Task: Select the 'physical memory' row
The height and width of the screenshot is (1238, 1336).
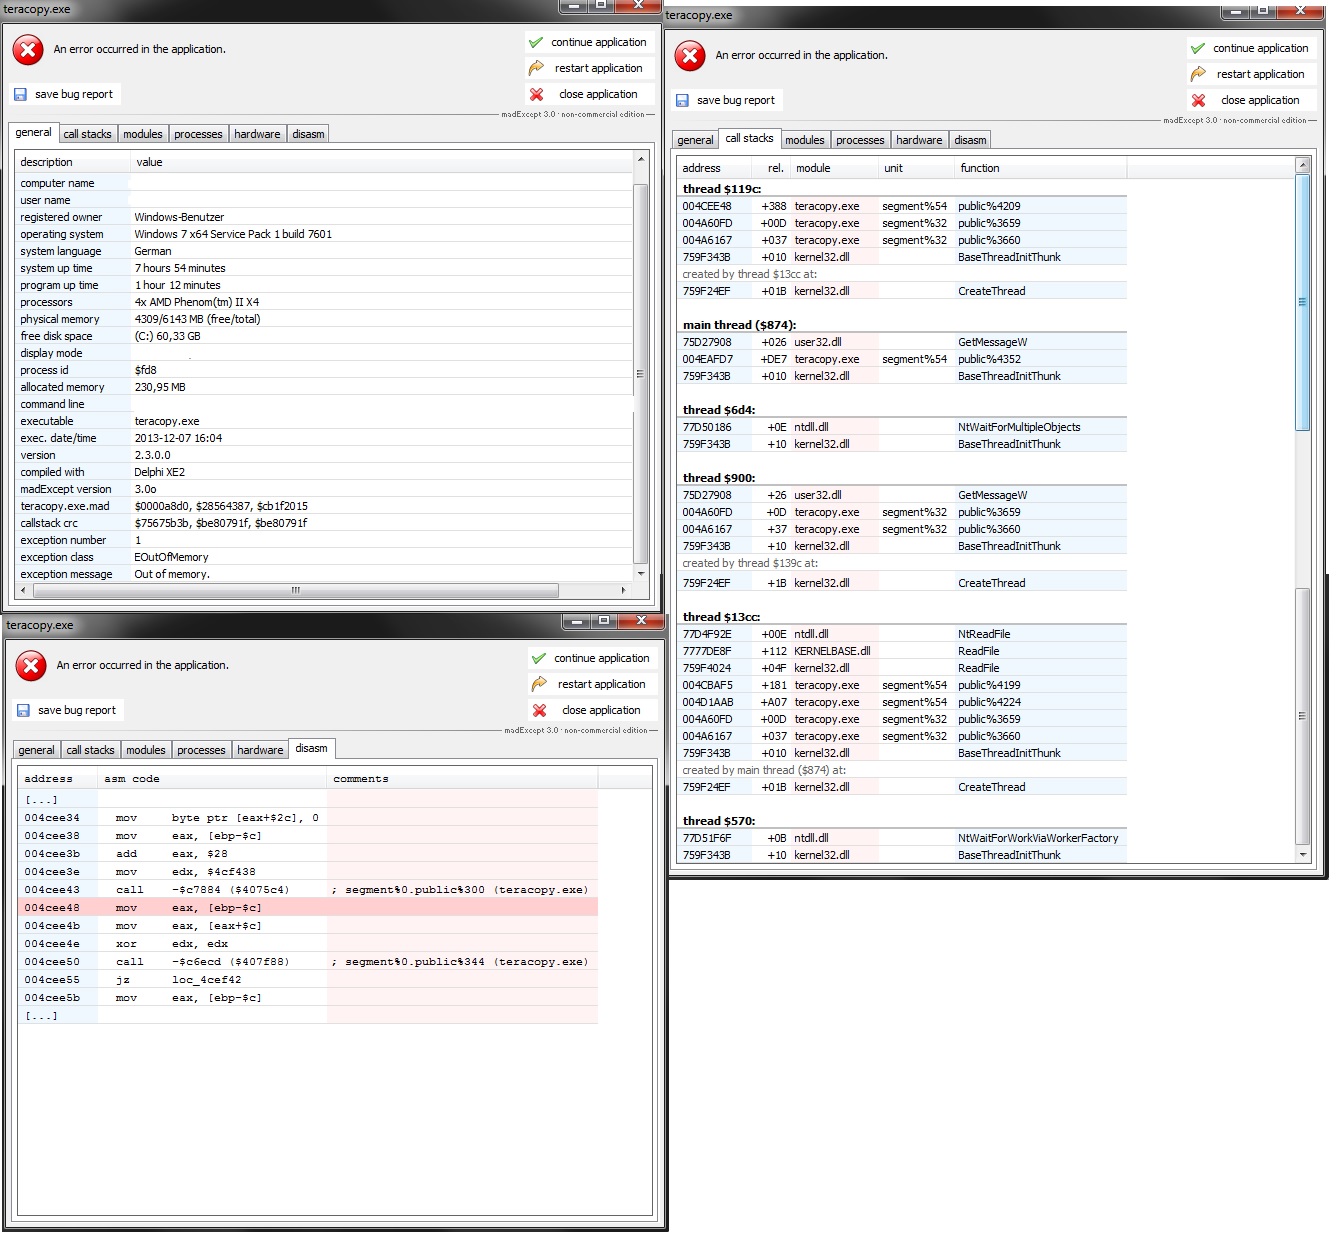Action: point(324,319)
